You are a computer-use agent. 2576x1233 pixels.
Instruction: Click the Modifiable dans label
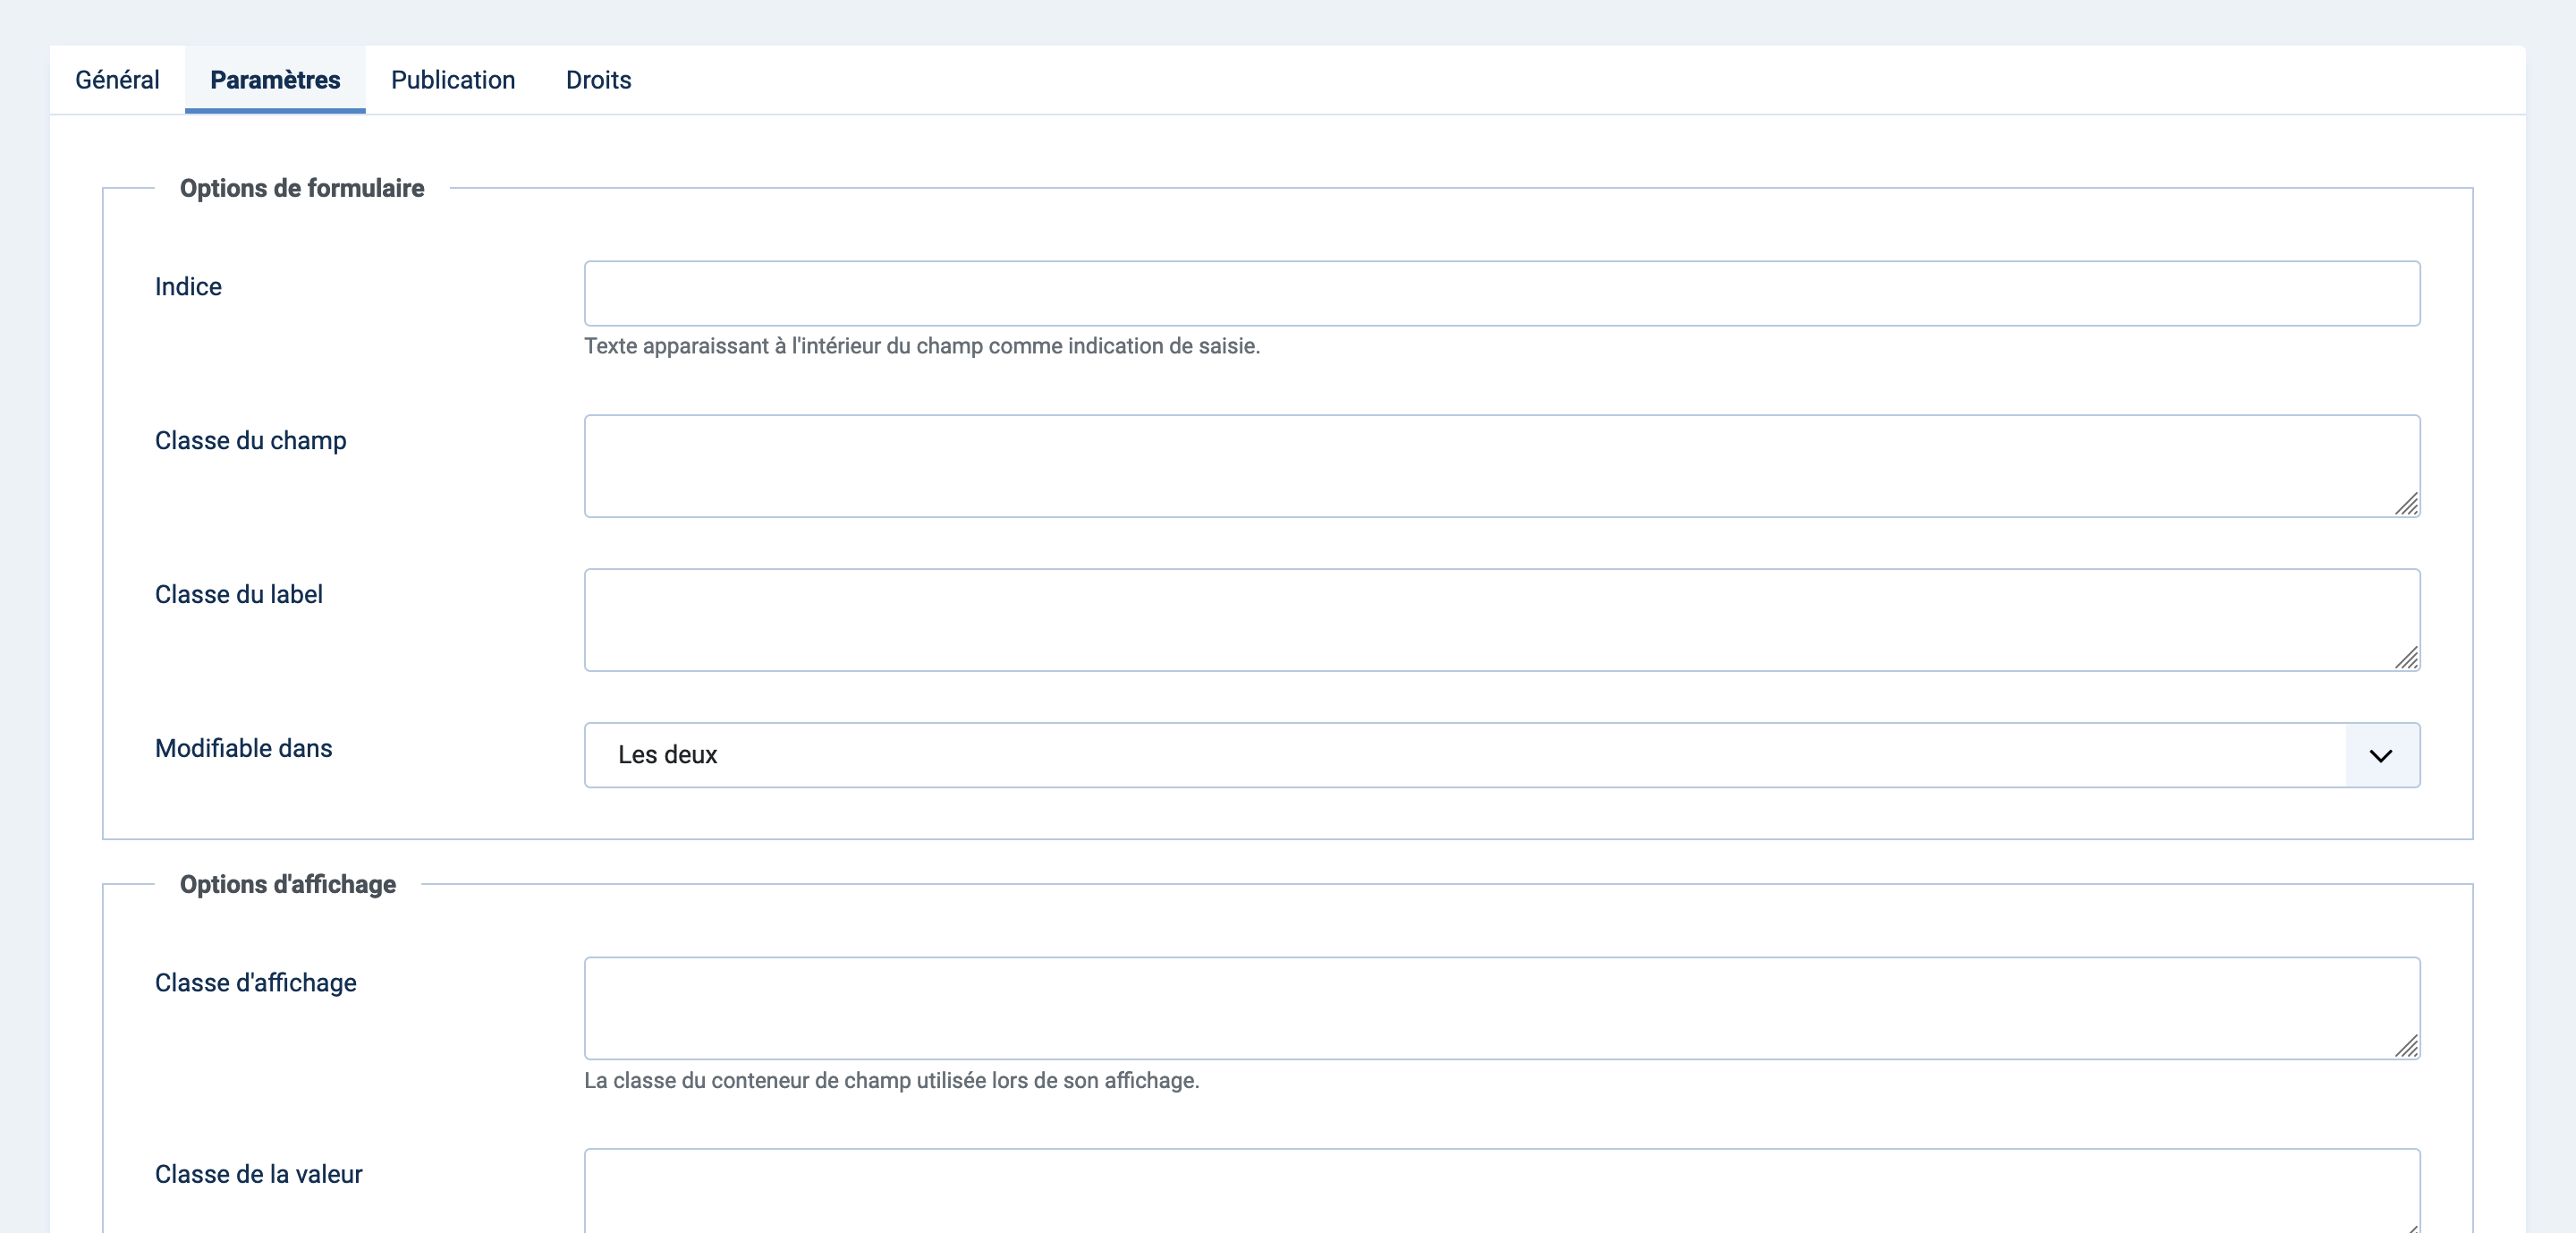coord(243,748)
